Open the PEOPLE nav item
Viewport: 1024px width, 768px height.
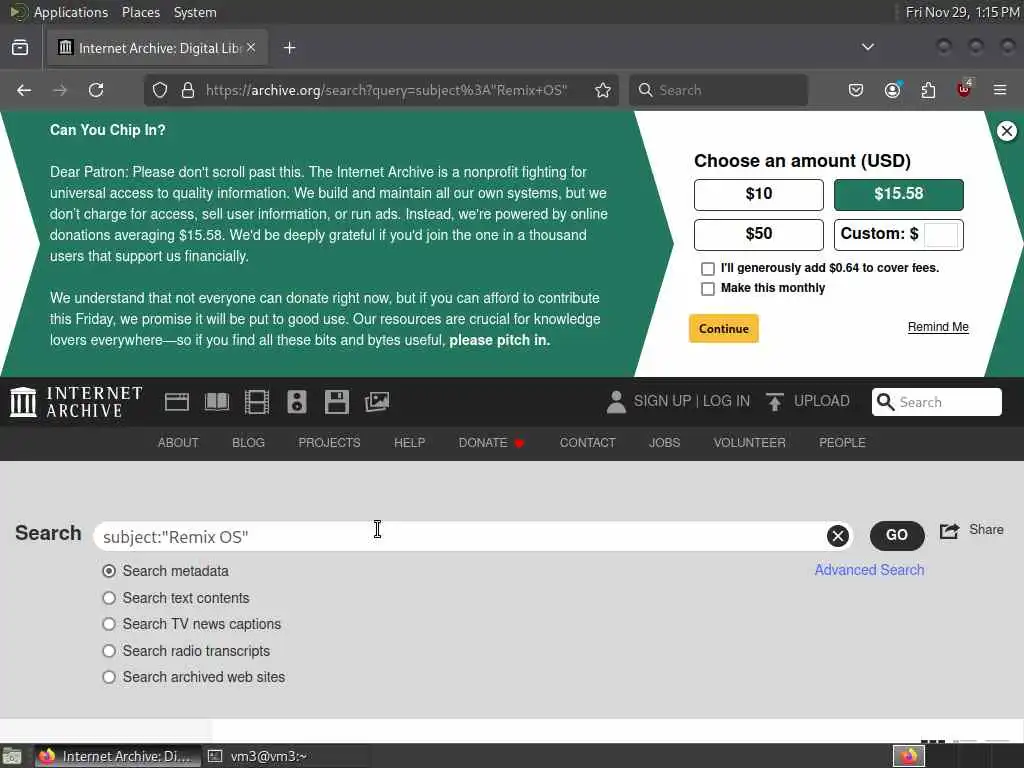point(842,443)
